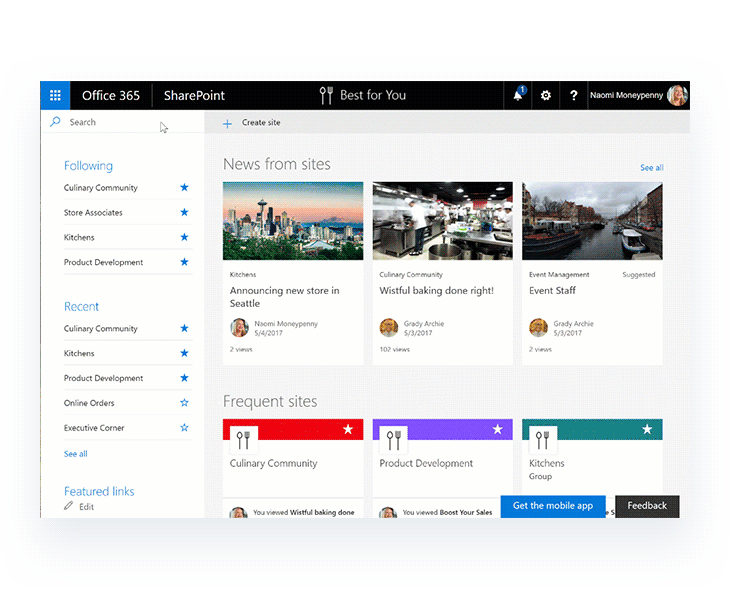Viewport: 730px width, 600px height.
Task: Click the plus icon beside Create site
Action: (227, 123)
